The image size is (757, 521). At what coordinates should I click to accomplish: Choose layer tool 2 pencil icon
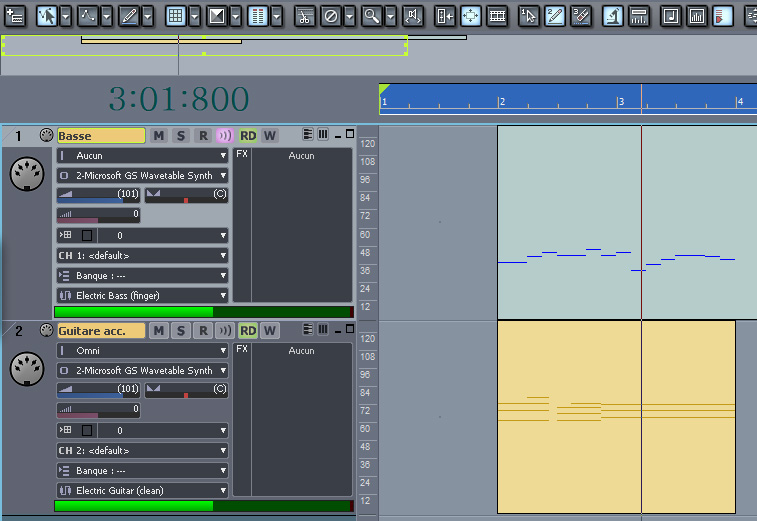[x=555, y=16]
